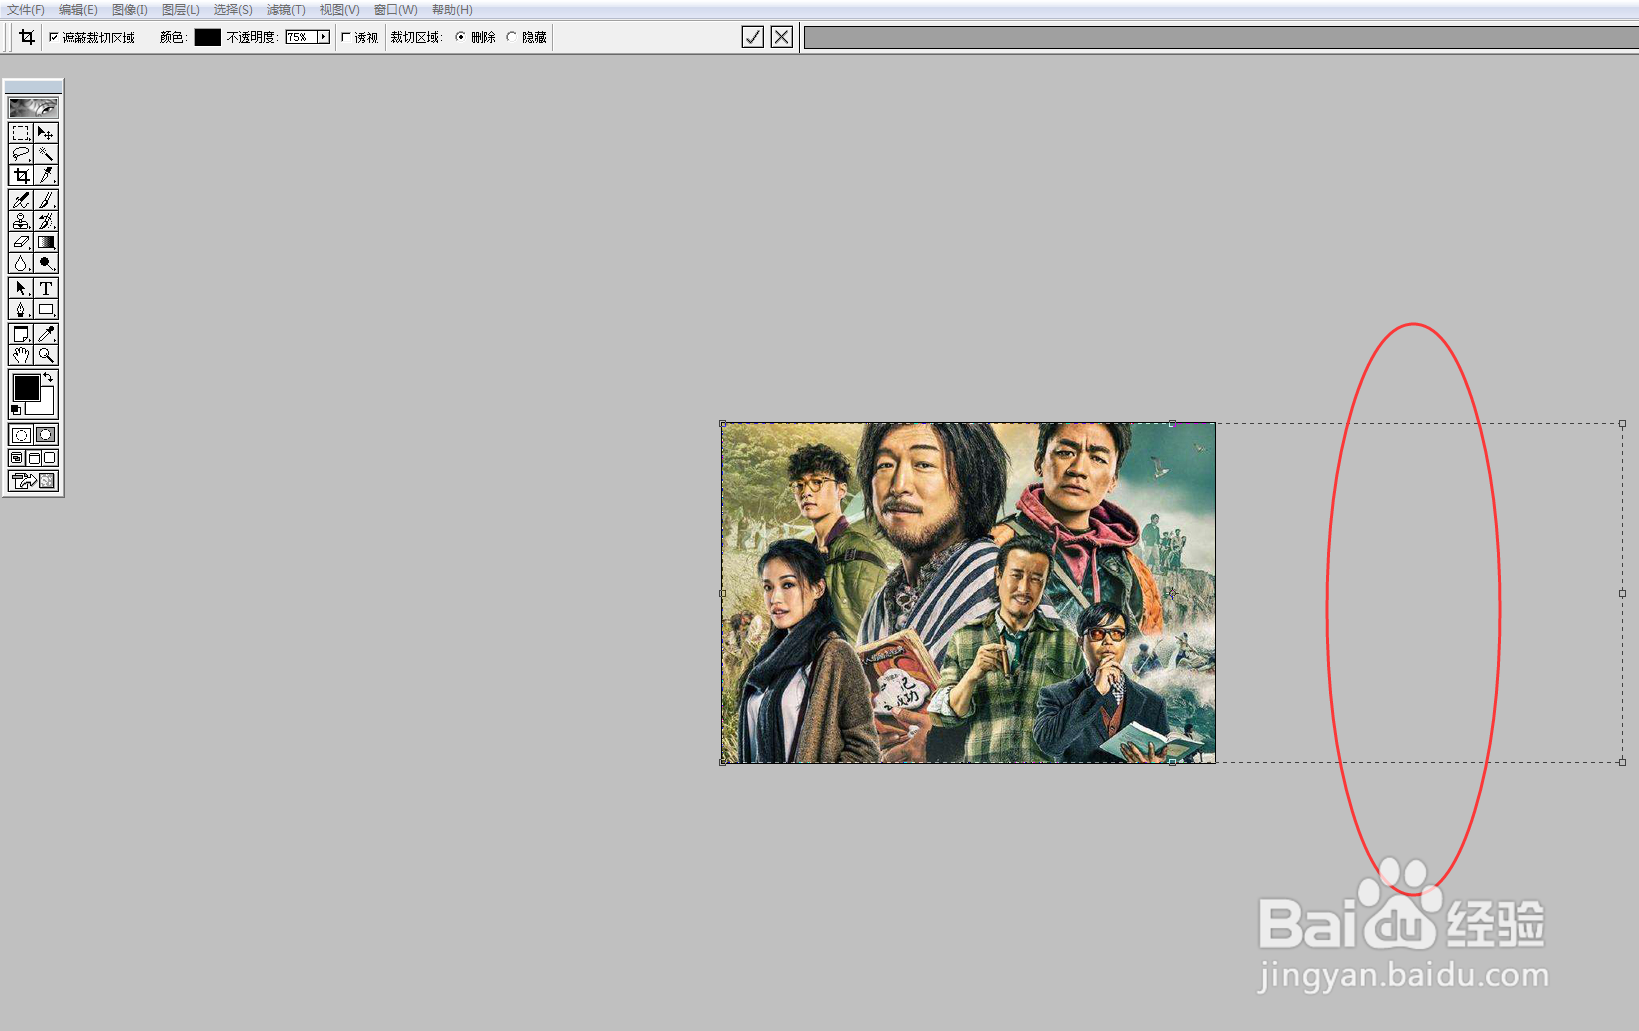Select the Rectangle shape tool
Viewport: 1639px width, 1031px height.
tap(46, 309)
